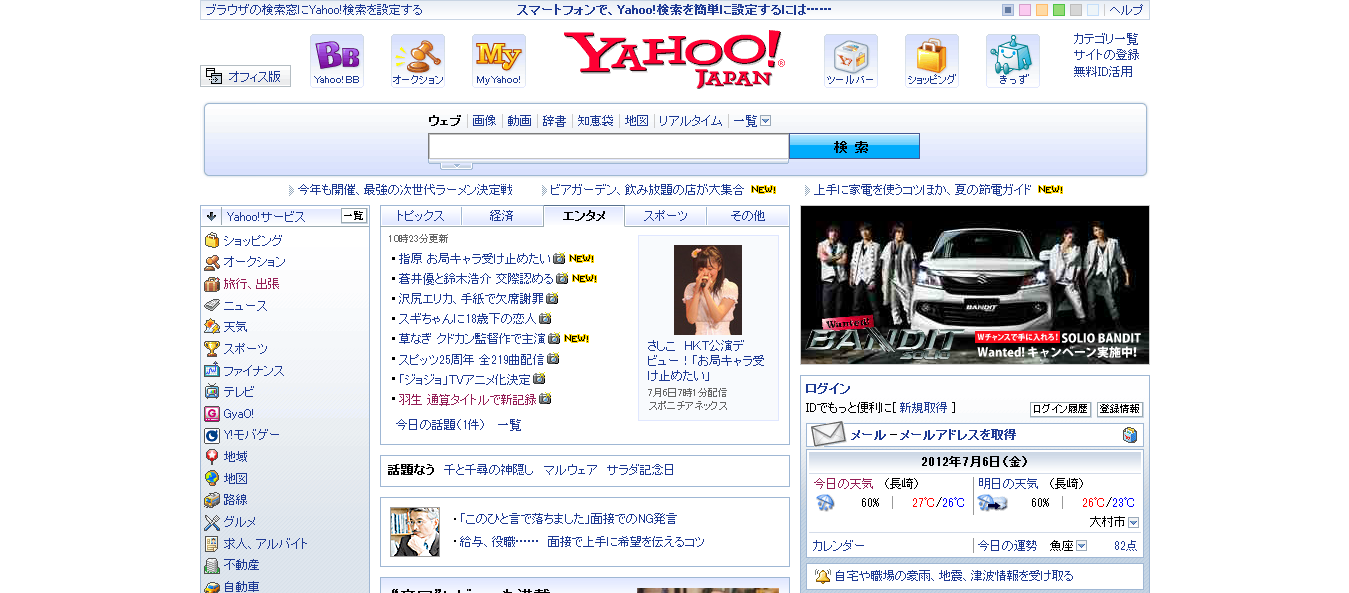Image resolution: width=1349 pixels, height=593 pixels.
Task: Switch to the 経済 tab
Action: coord(502,216)
